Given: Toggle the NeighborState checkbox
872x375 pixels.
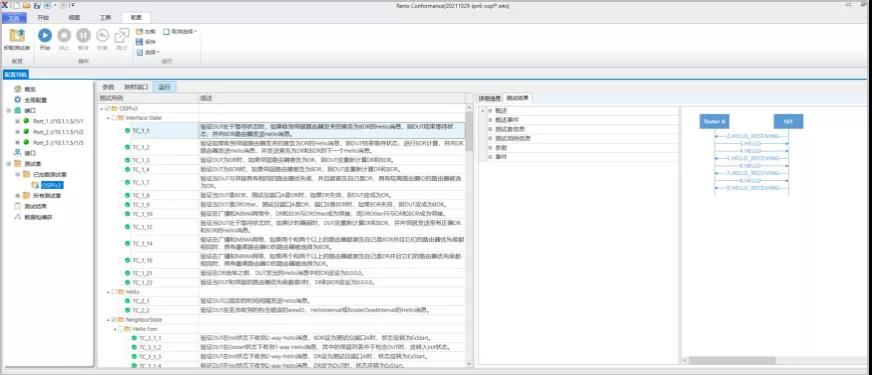Looking at the screenshot, I should tap(114, 320).
